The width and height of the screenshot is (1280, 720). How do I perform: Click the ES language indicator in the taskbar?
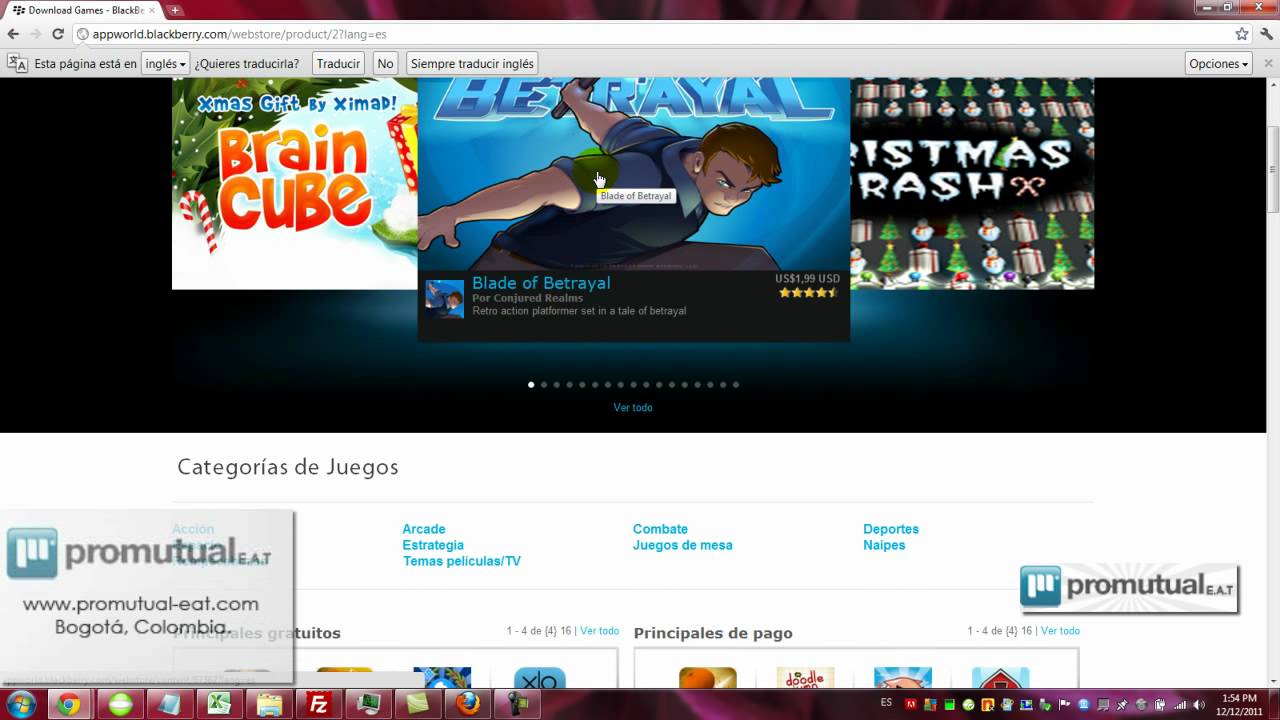[x=886, y=703]
